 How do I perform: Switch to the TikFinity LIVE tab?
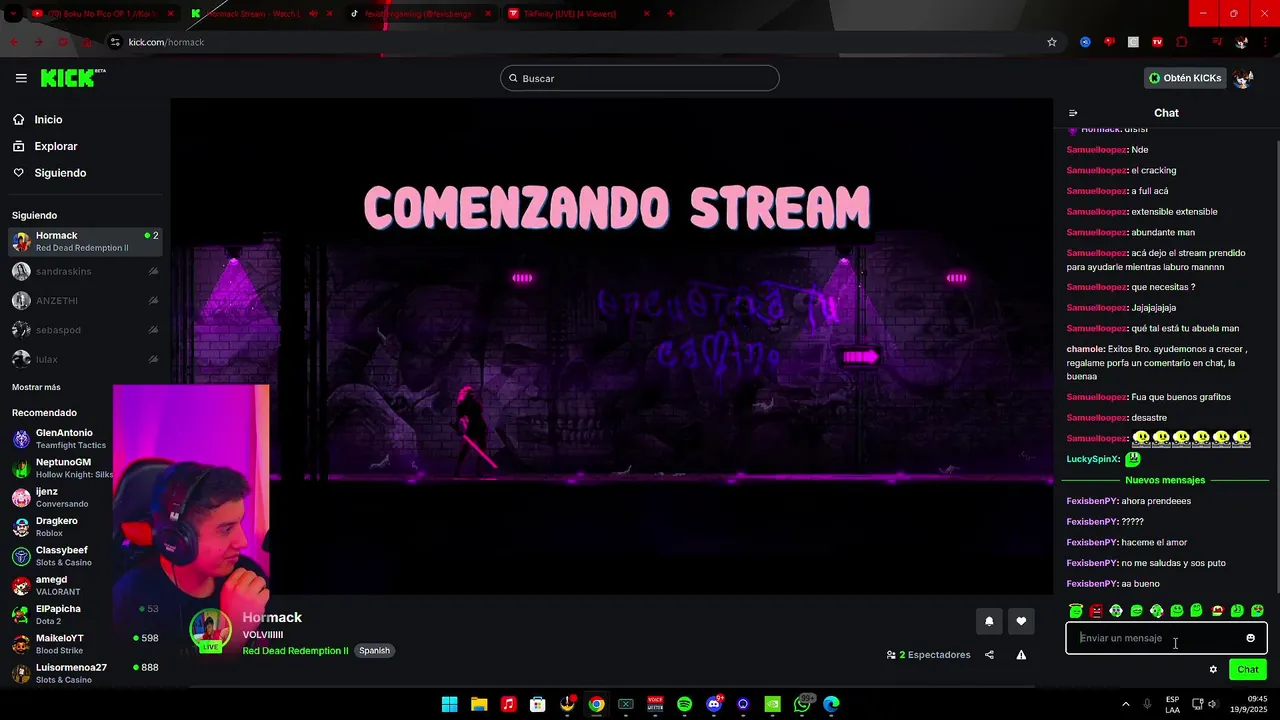point(577,14)
